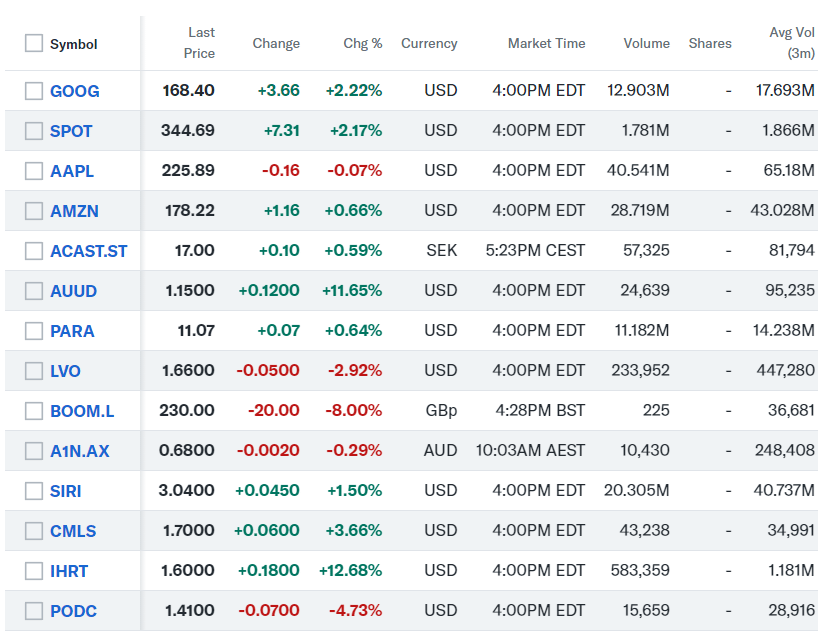
Task: Mark the IHRT row checkbox
Action: coord(34,571)
